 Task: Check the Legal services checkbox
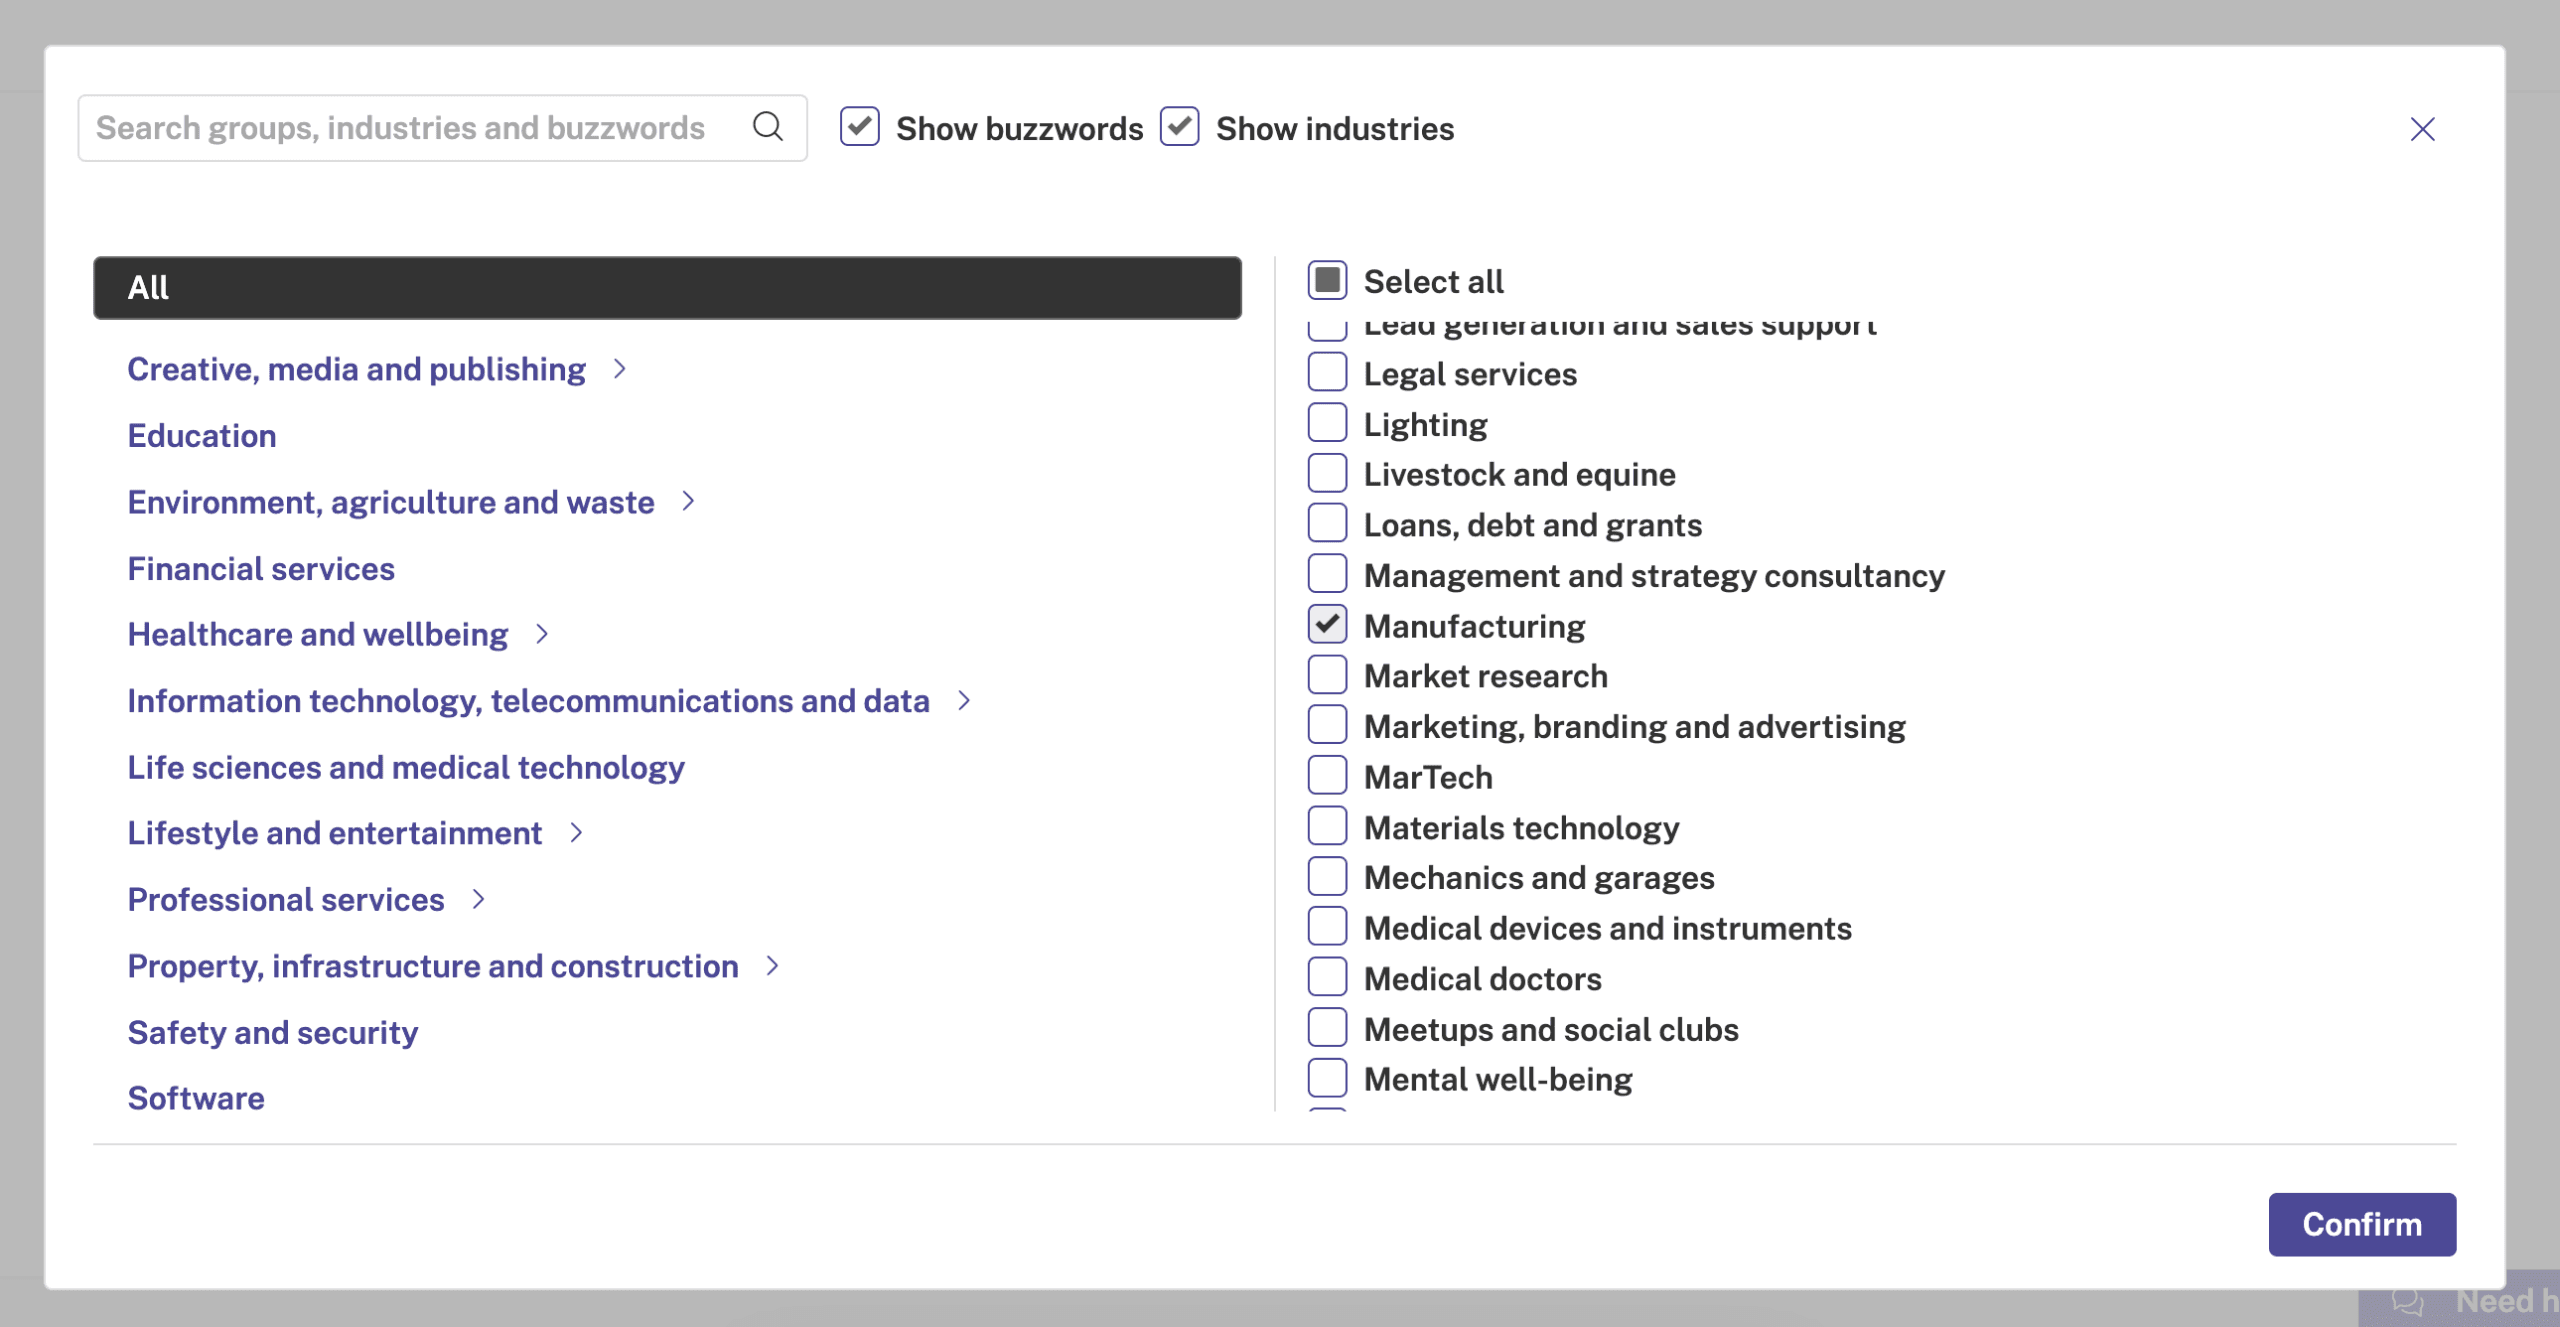coord(1327,372)
